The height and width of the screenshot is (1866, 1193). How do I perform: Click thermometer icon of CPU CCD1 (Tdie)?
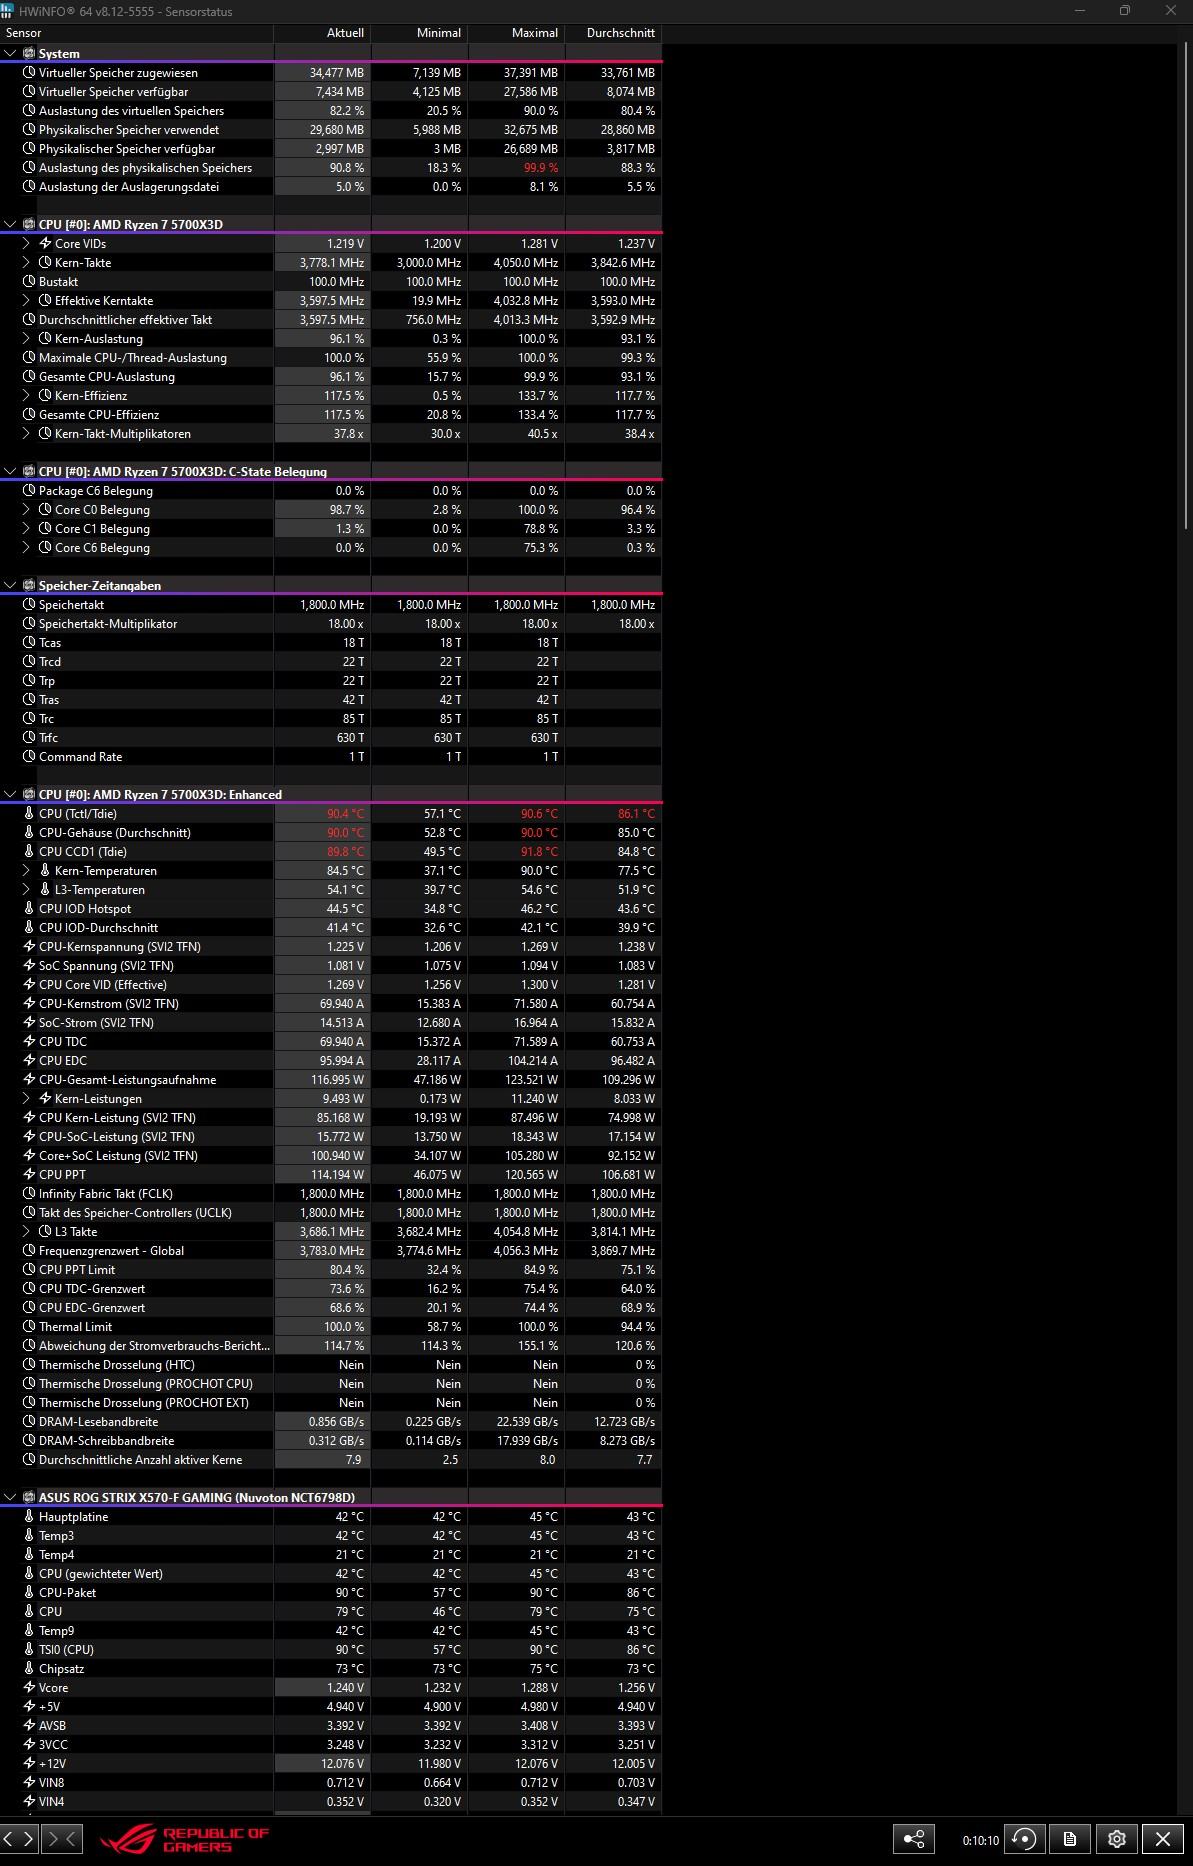(29, 851)
